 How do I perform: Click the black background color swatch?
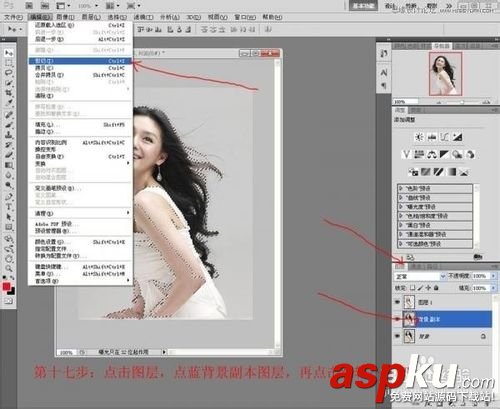click(13, 292)
